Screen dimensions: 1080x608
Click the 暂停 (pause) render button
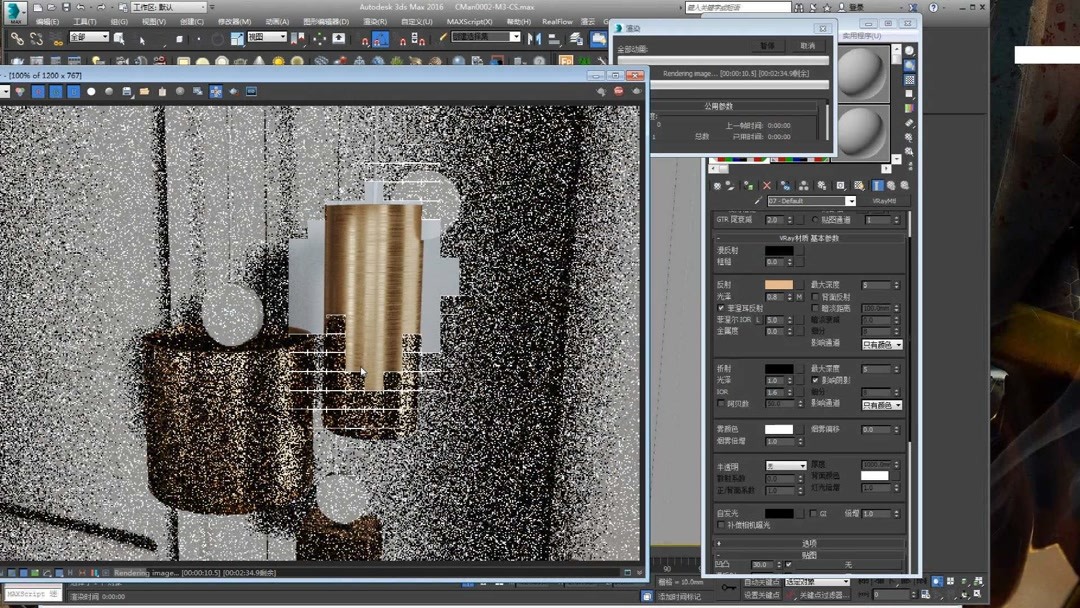point(767,46)
